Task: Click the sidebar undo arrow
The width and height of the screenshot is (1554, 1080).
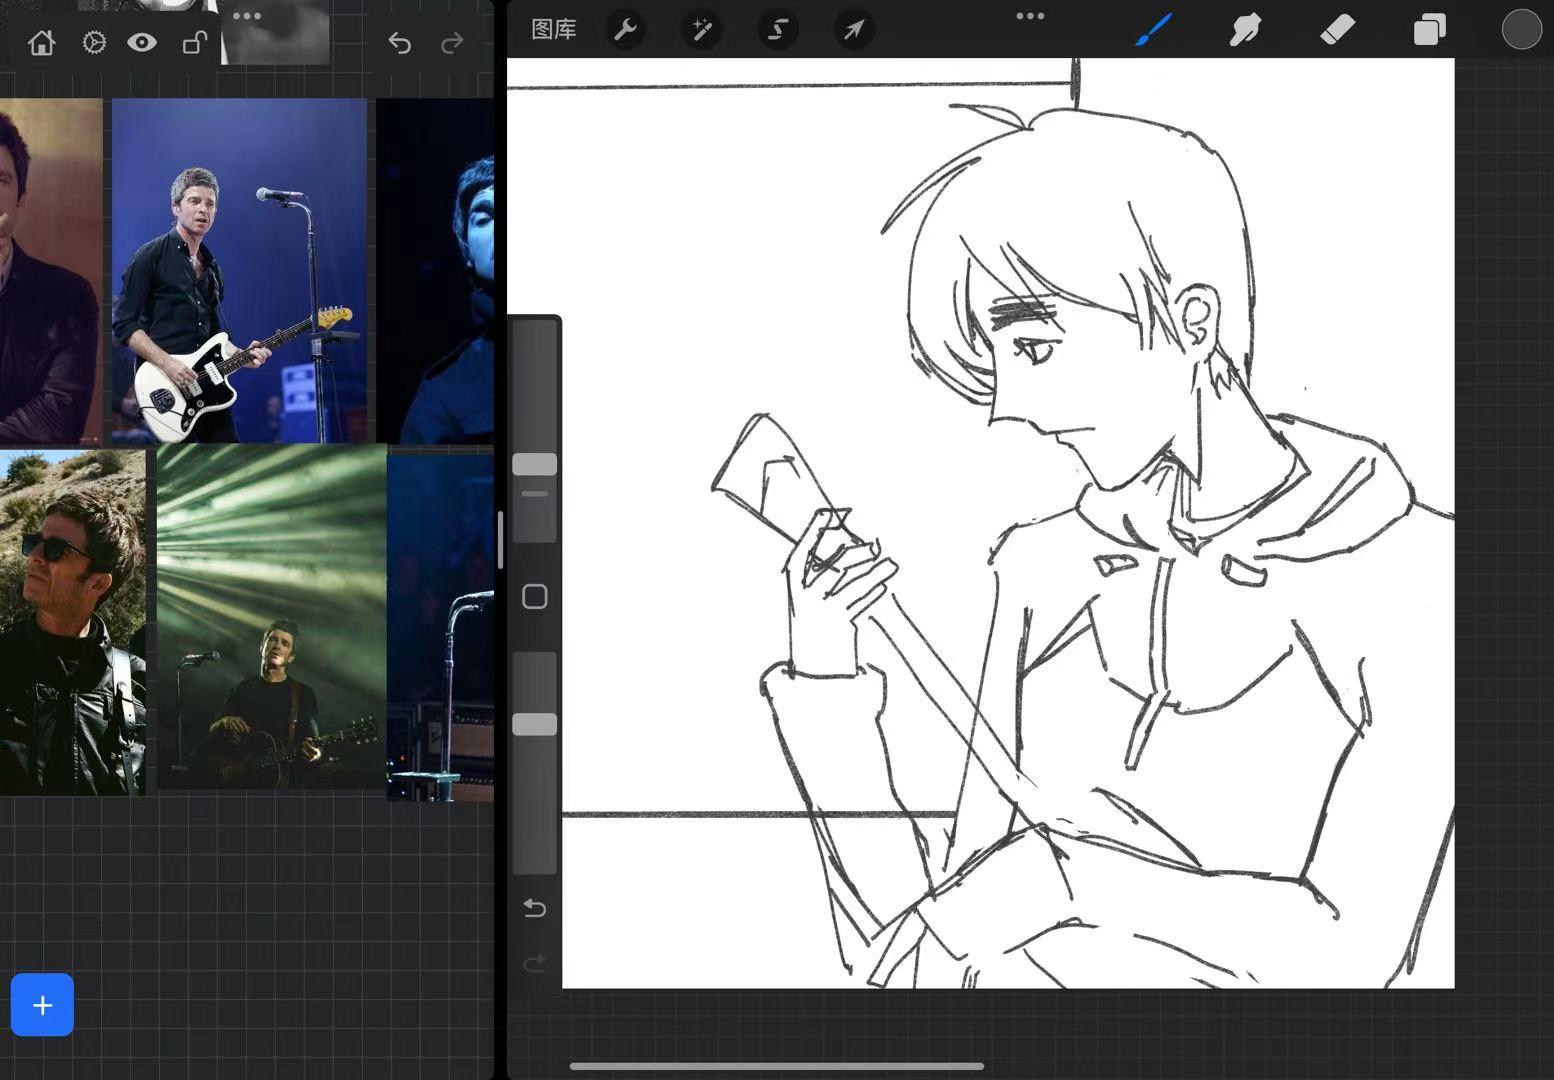Action: click(535, 908)
